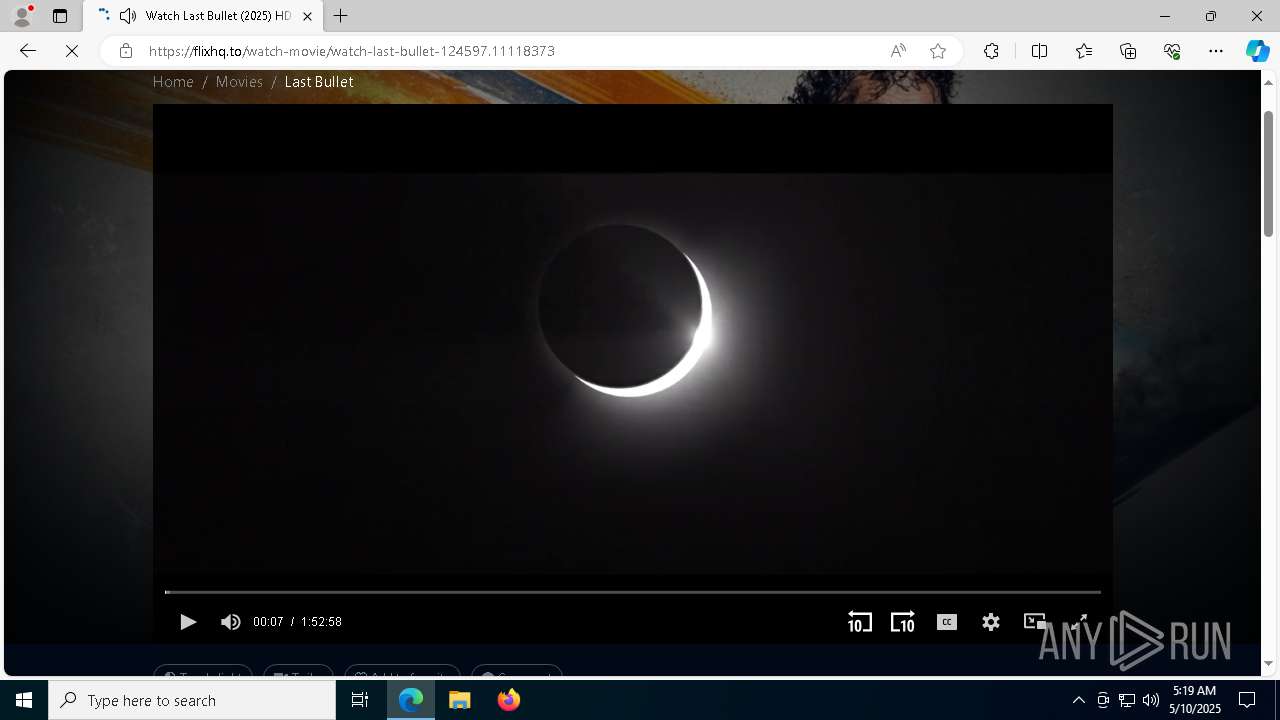The width and height of the screenshot is (1280, 720).
Task: Open browser Extensions menu
Action: click(x=991, y=51)
